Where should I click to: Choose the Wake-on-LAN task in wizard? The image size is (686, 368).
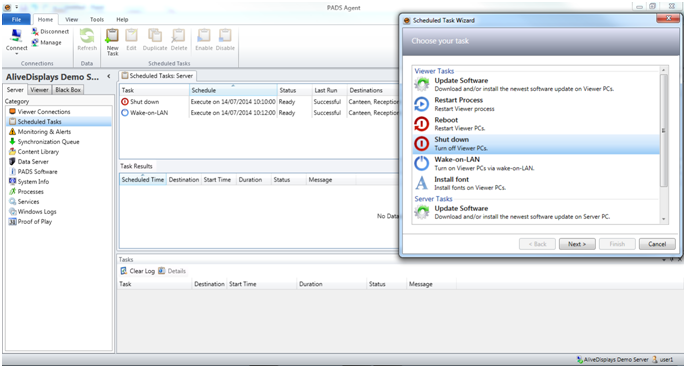(536, 163)
